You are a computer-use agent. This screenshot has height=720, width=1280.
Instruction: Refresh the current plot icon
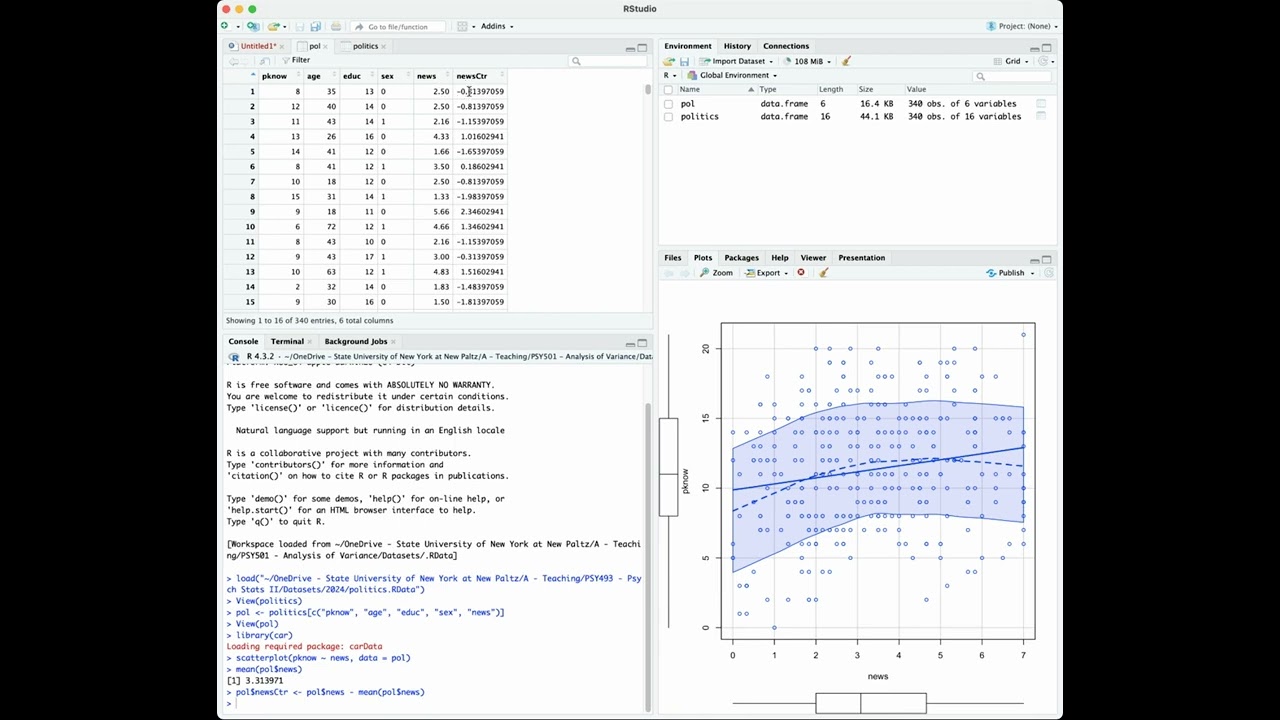pyautogui.click(x=1049, y=273)
